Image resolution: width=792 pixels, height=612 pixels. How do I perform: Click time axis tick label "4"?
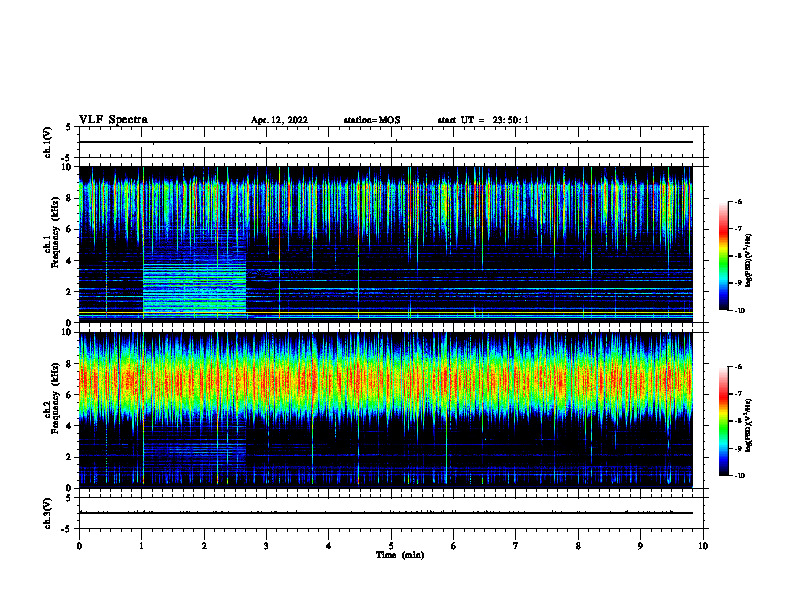[x=329, y=546]
